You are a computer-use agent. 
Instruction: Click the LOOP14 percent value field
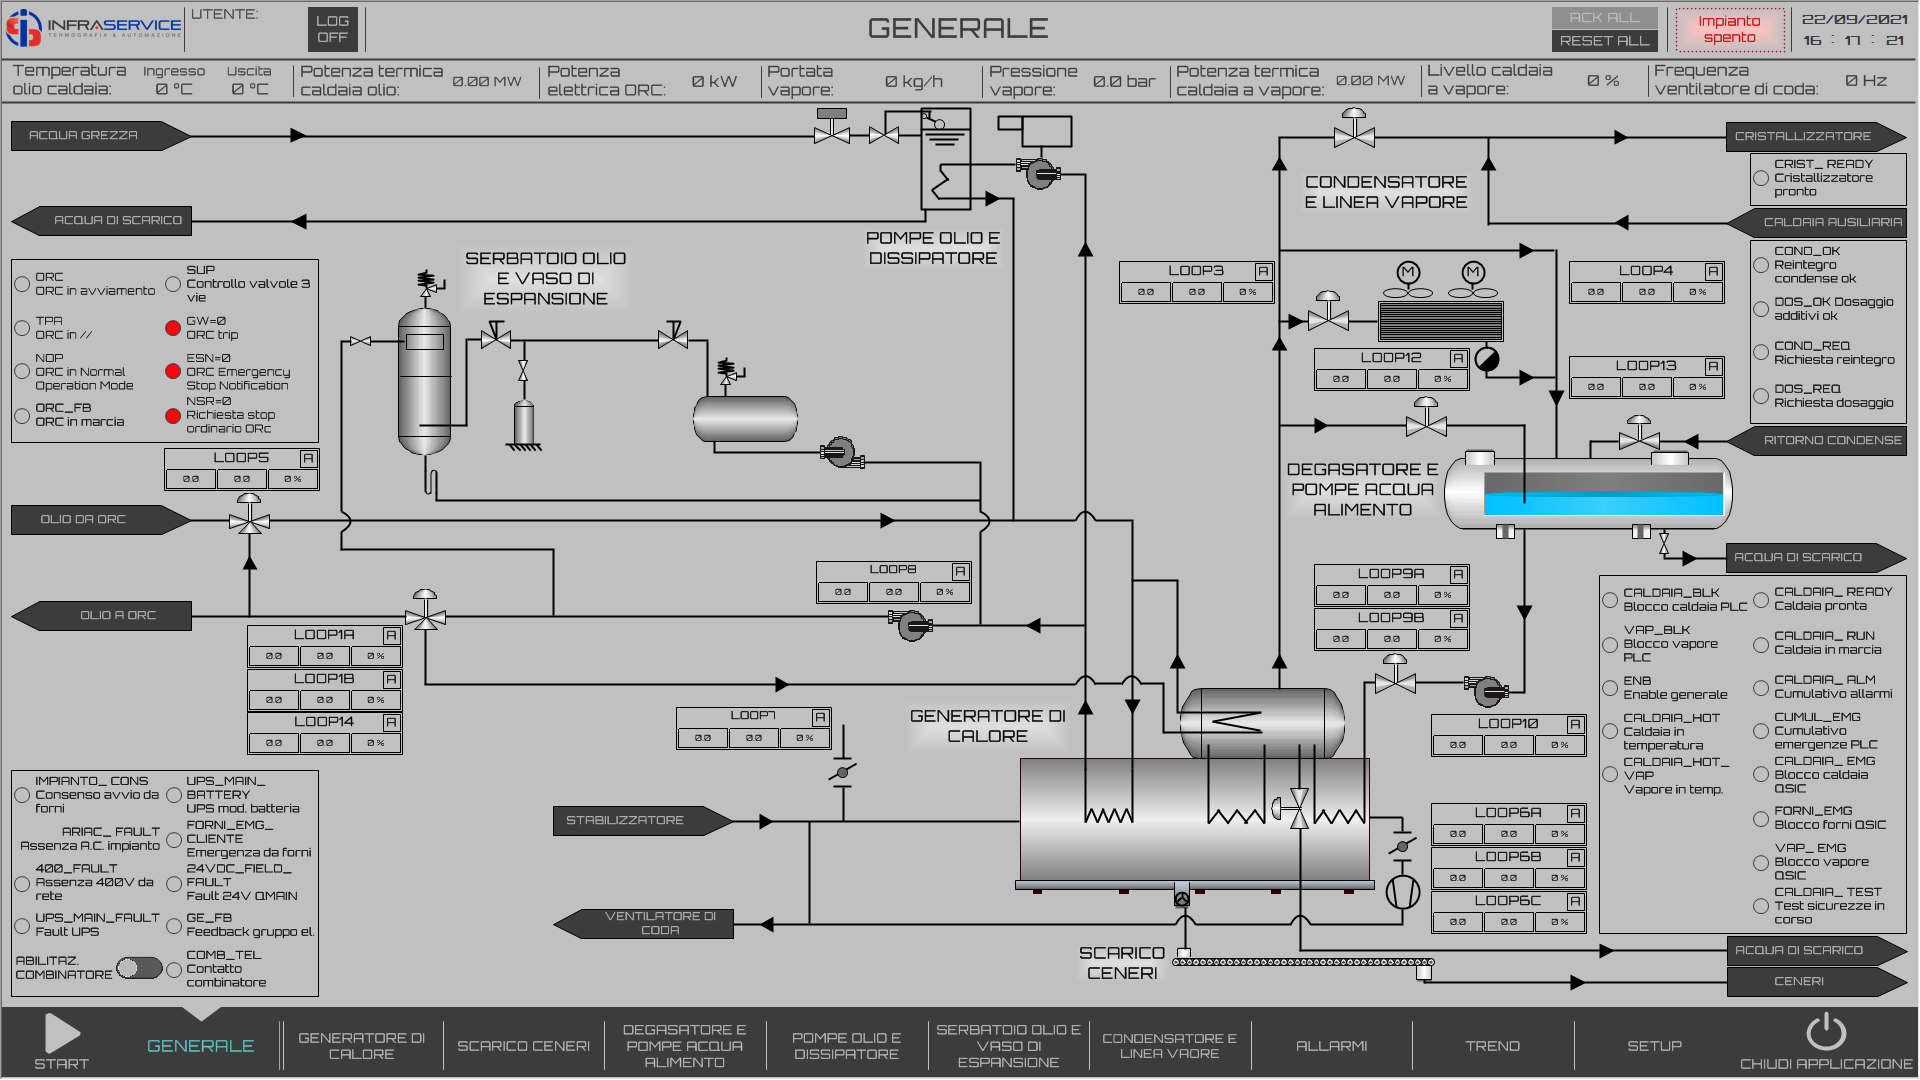pos(375,743)
